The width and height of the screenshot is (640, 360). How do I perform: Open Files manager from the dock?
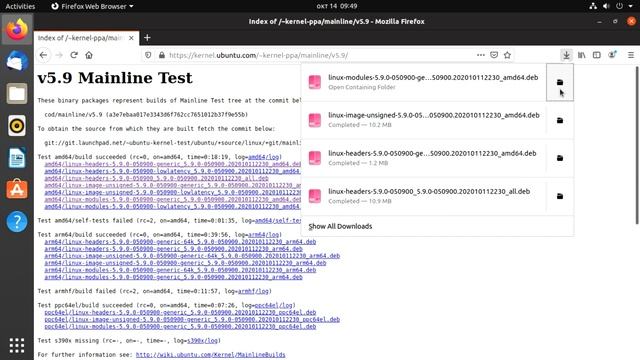pos(17,94)
